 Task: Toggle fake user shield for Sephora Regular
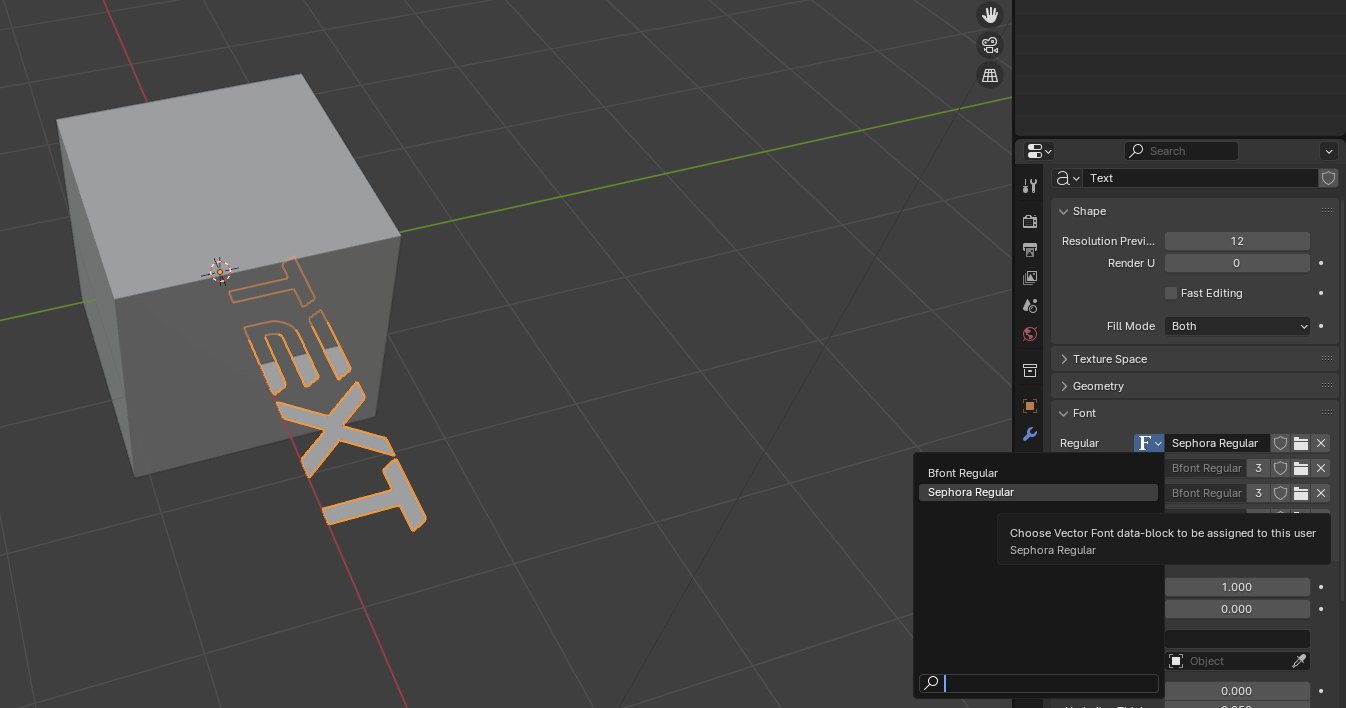coord(1280,443)
